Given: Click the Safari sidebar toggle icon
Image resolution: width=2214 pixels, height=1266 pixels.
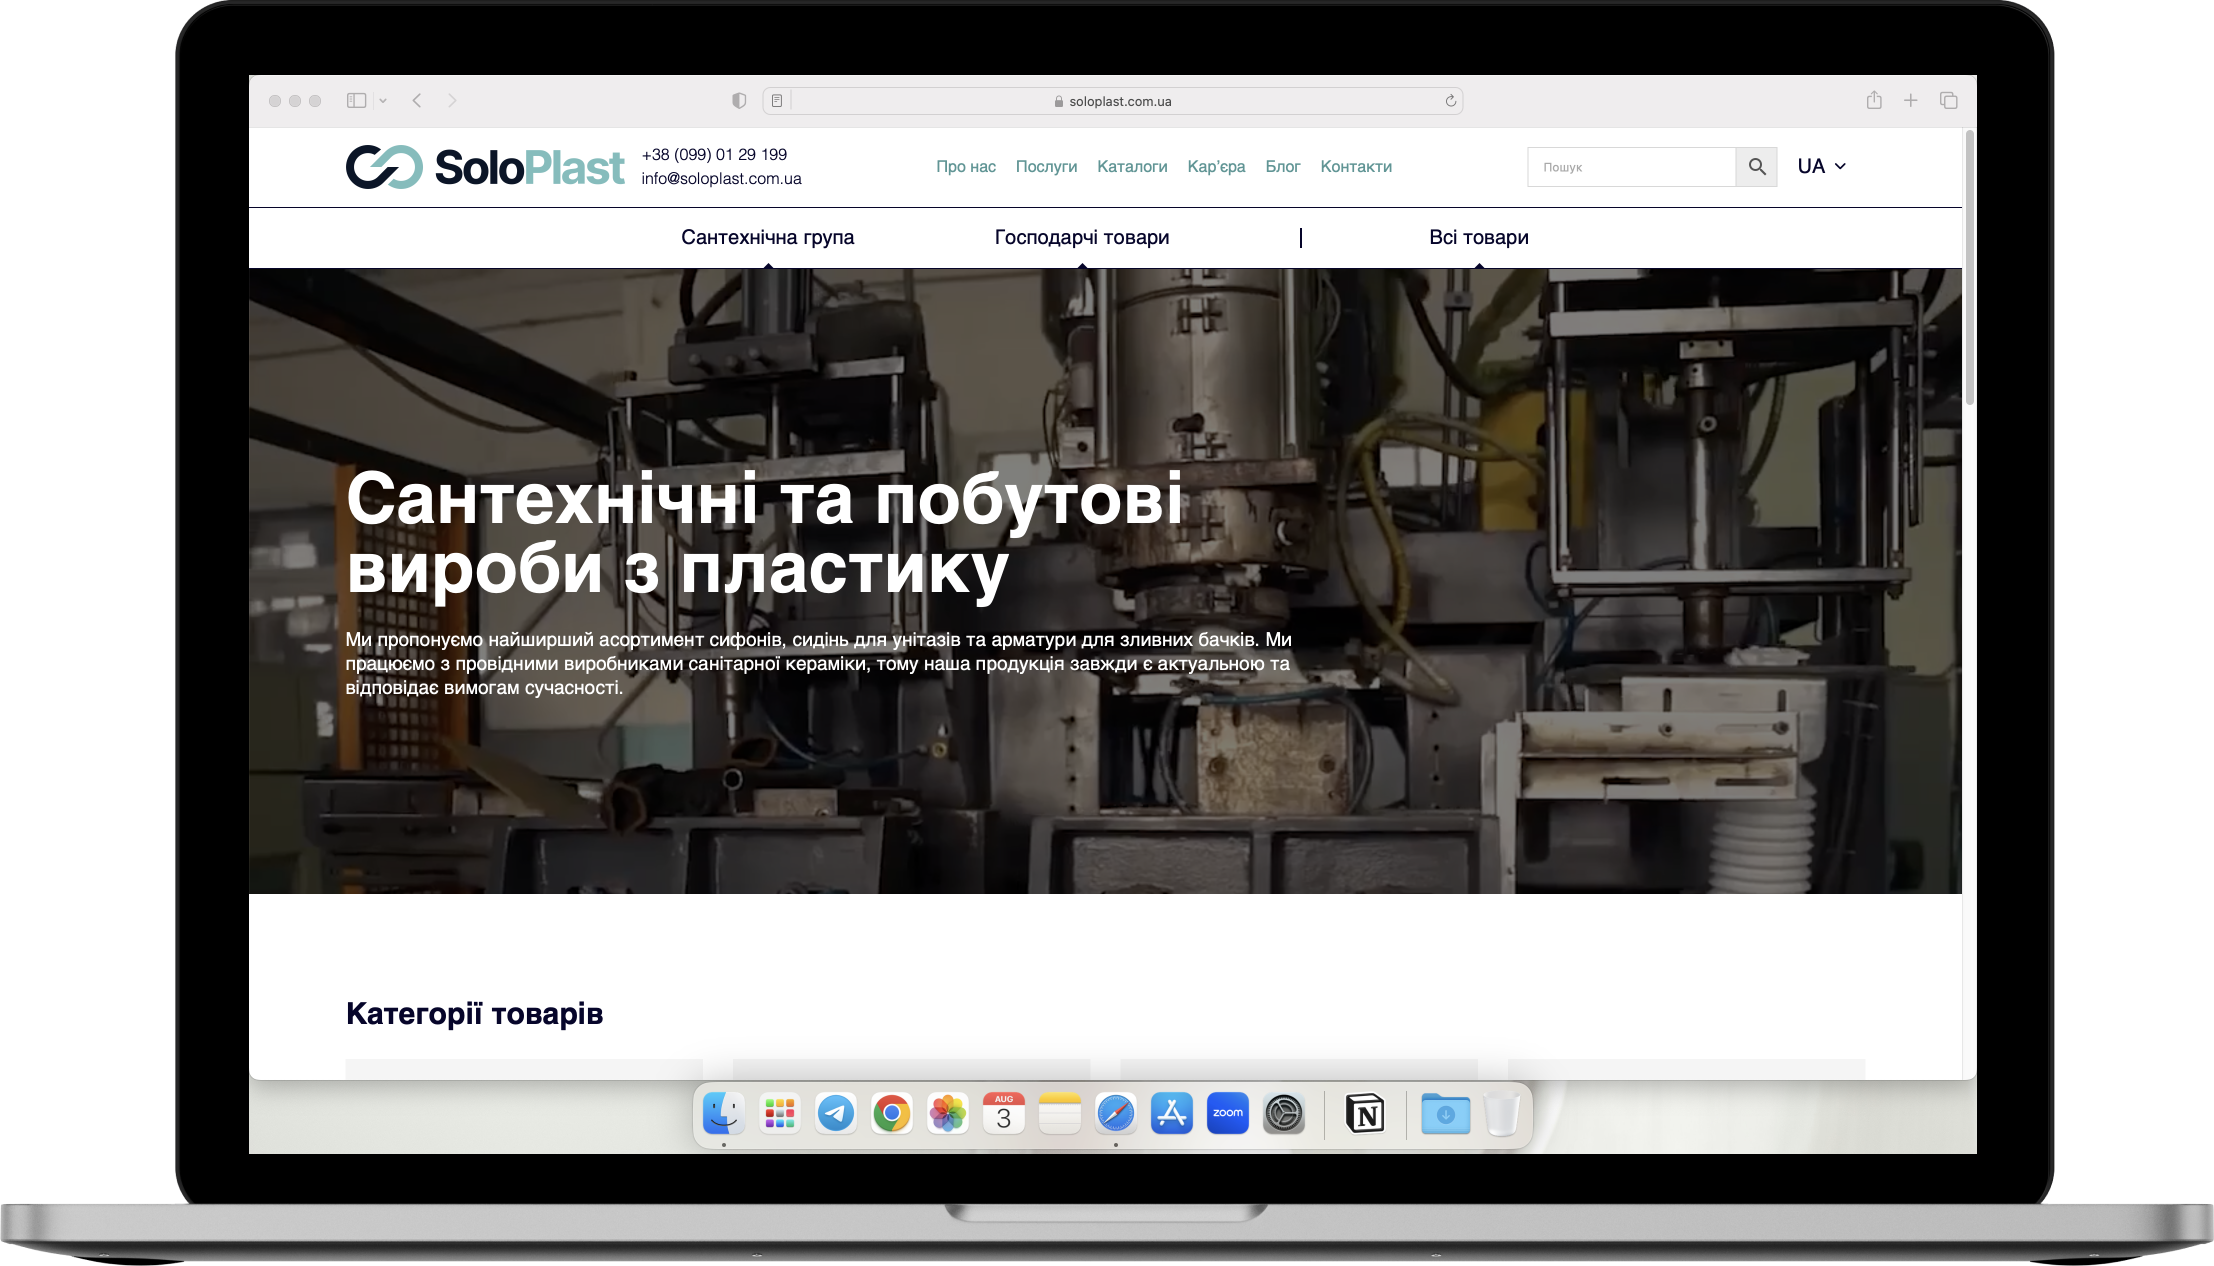Looking at the screenshot, I should 356,100.
